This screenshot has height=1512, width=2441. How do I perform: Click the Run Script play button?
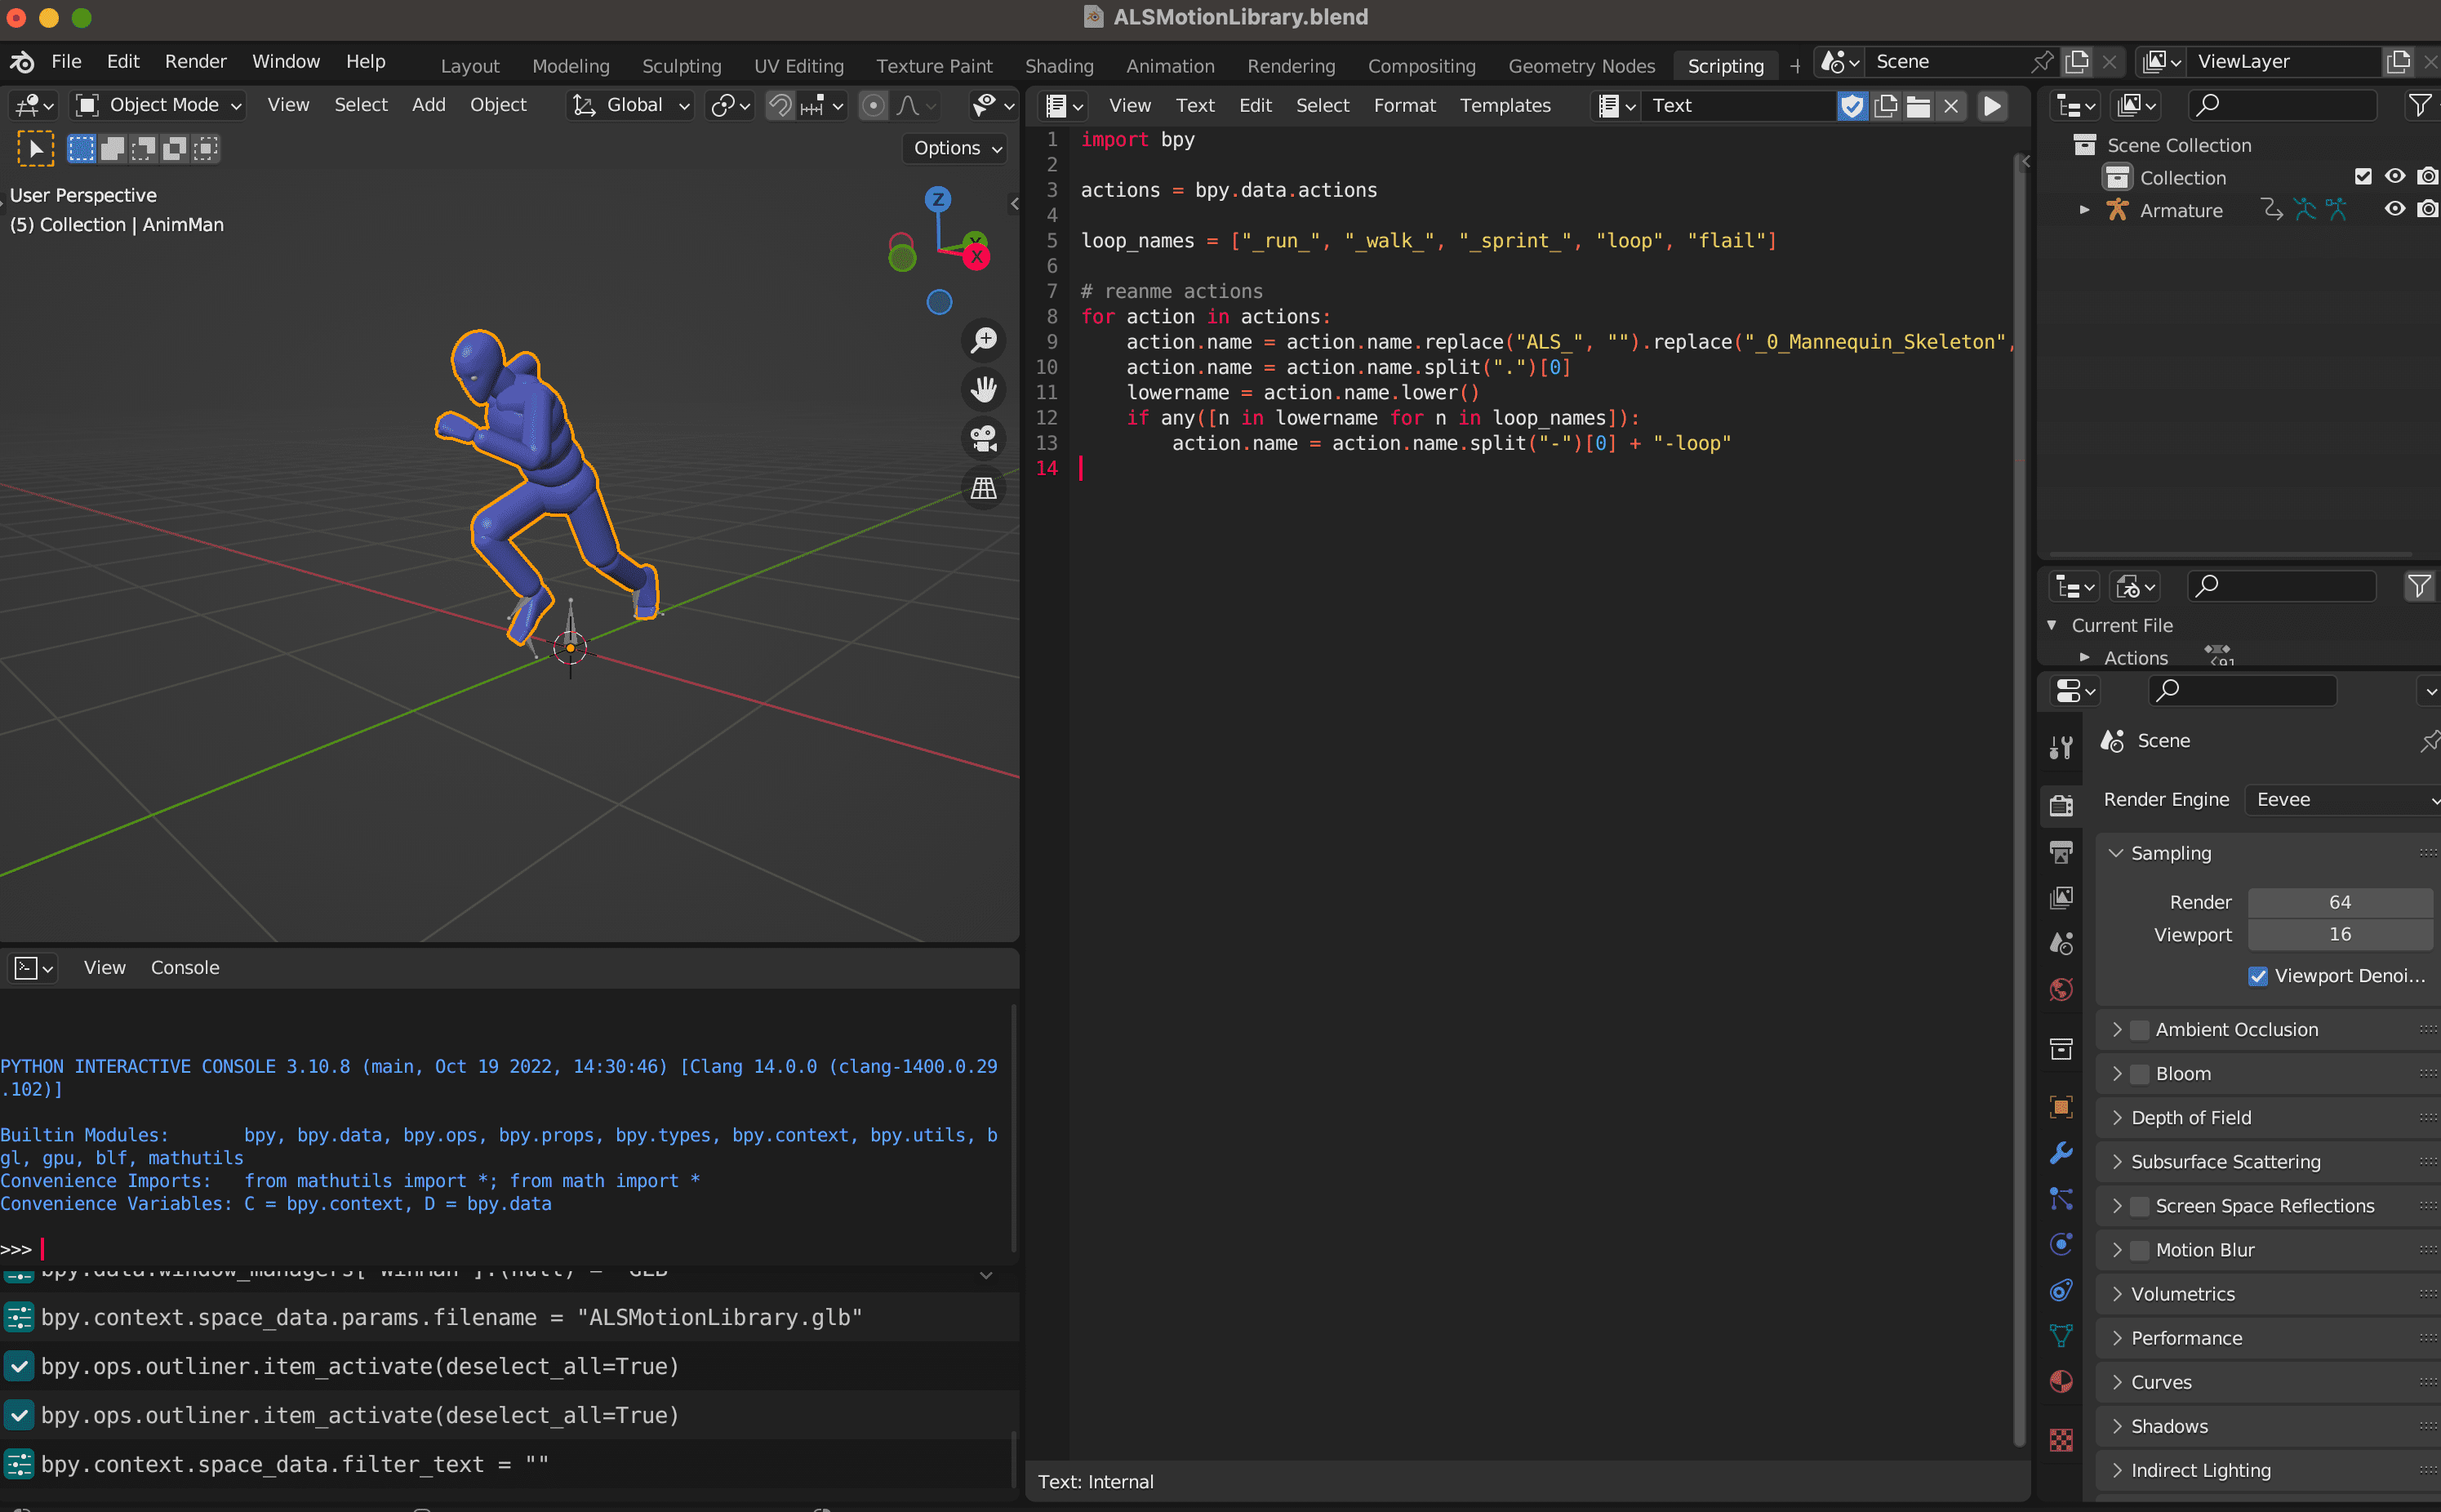1992,106
